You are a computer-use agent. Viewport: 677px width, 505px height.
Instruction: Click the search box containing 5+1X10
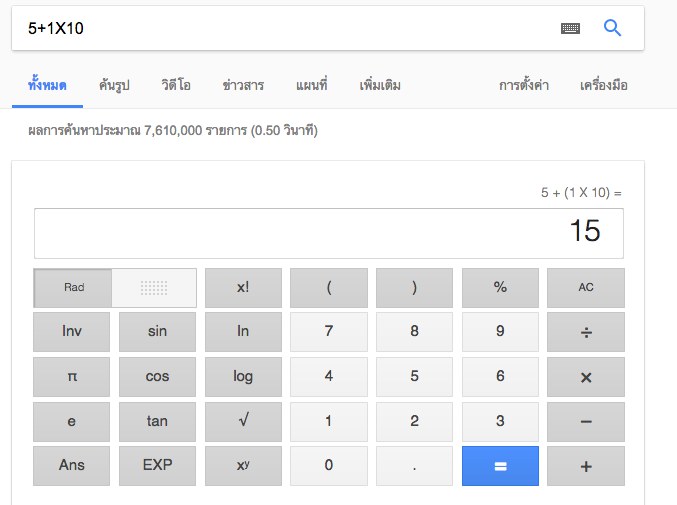click(280, 29)
